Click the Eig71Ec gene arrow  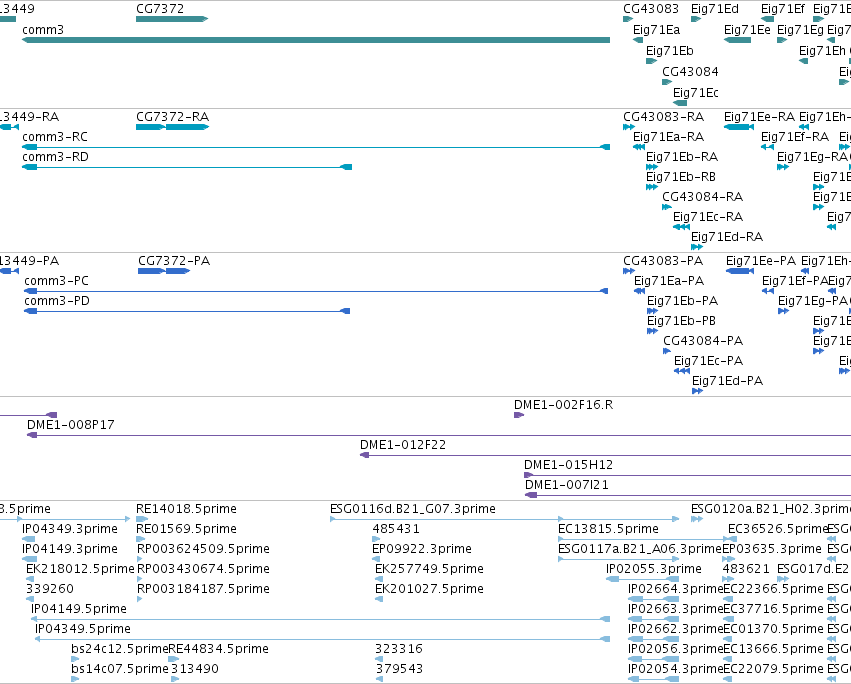coord(680,103)
